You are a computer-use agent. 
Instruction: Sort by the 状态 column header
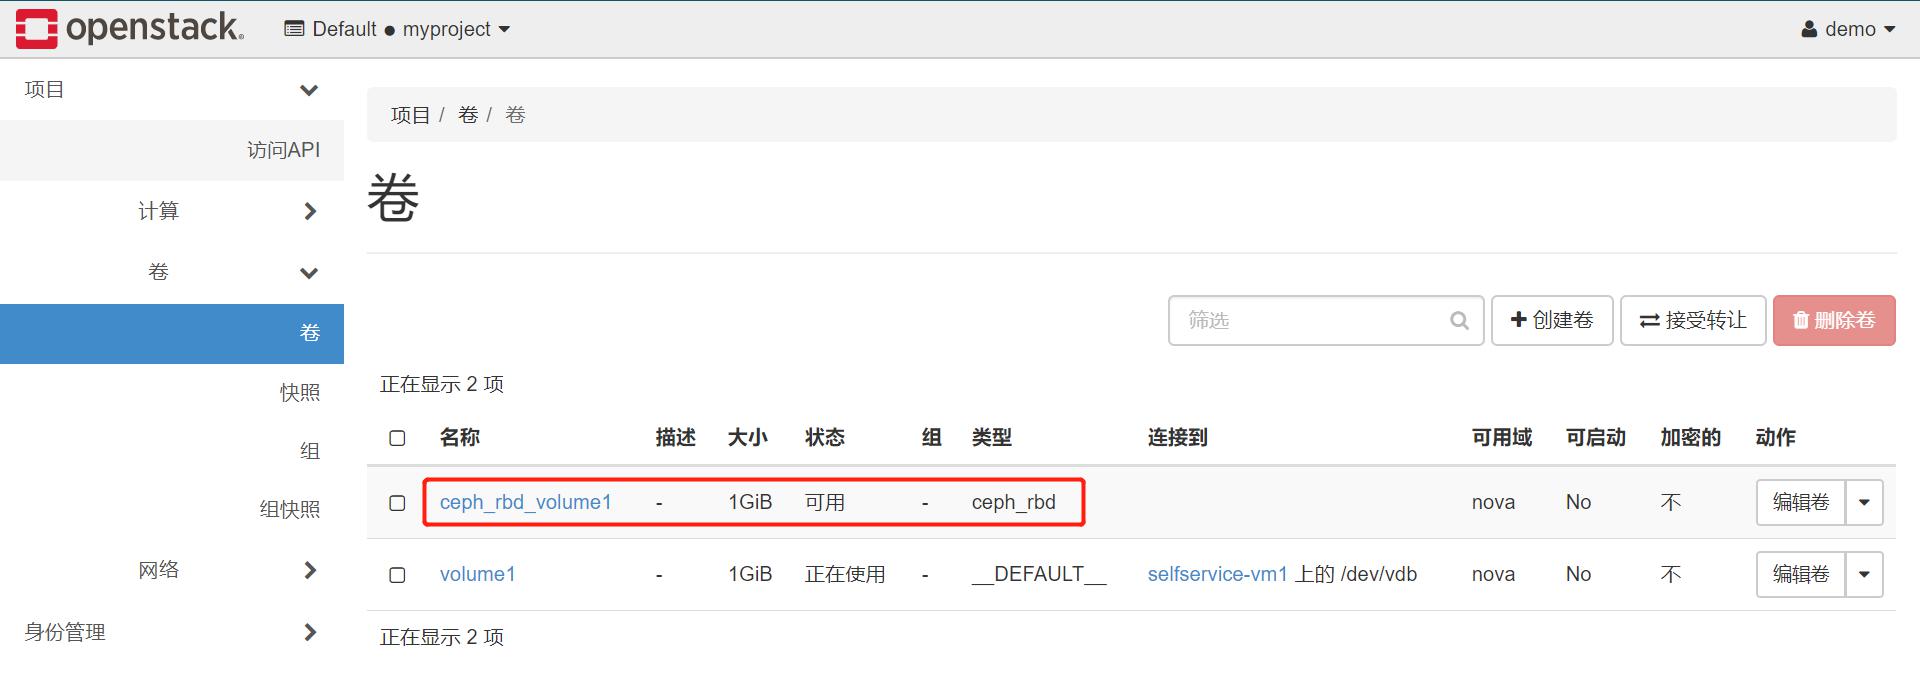coord(825,437)
